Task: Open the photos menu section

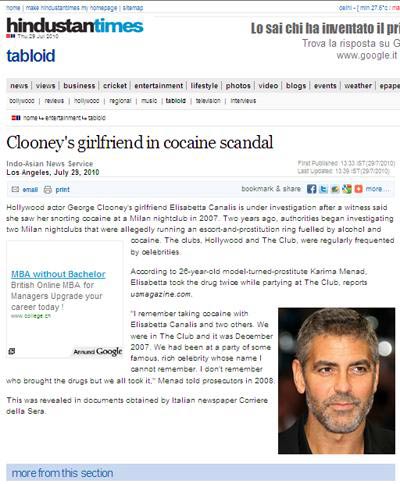Action: [x=238, y=86]
